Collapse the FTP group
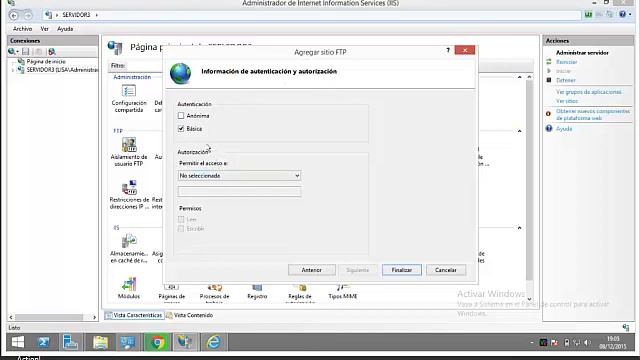 519,131
